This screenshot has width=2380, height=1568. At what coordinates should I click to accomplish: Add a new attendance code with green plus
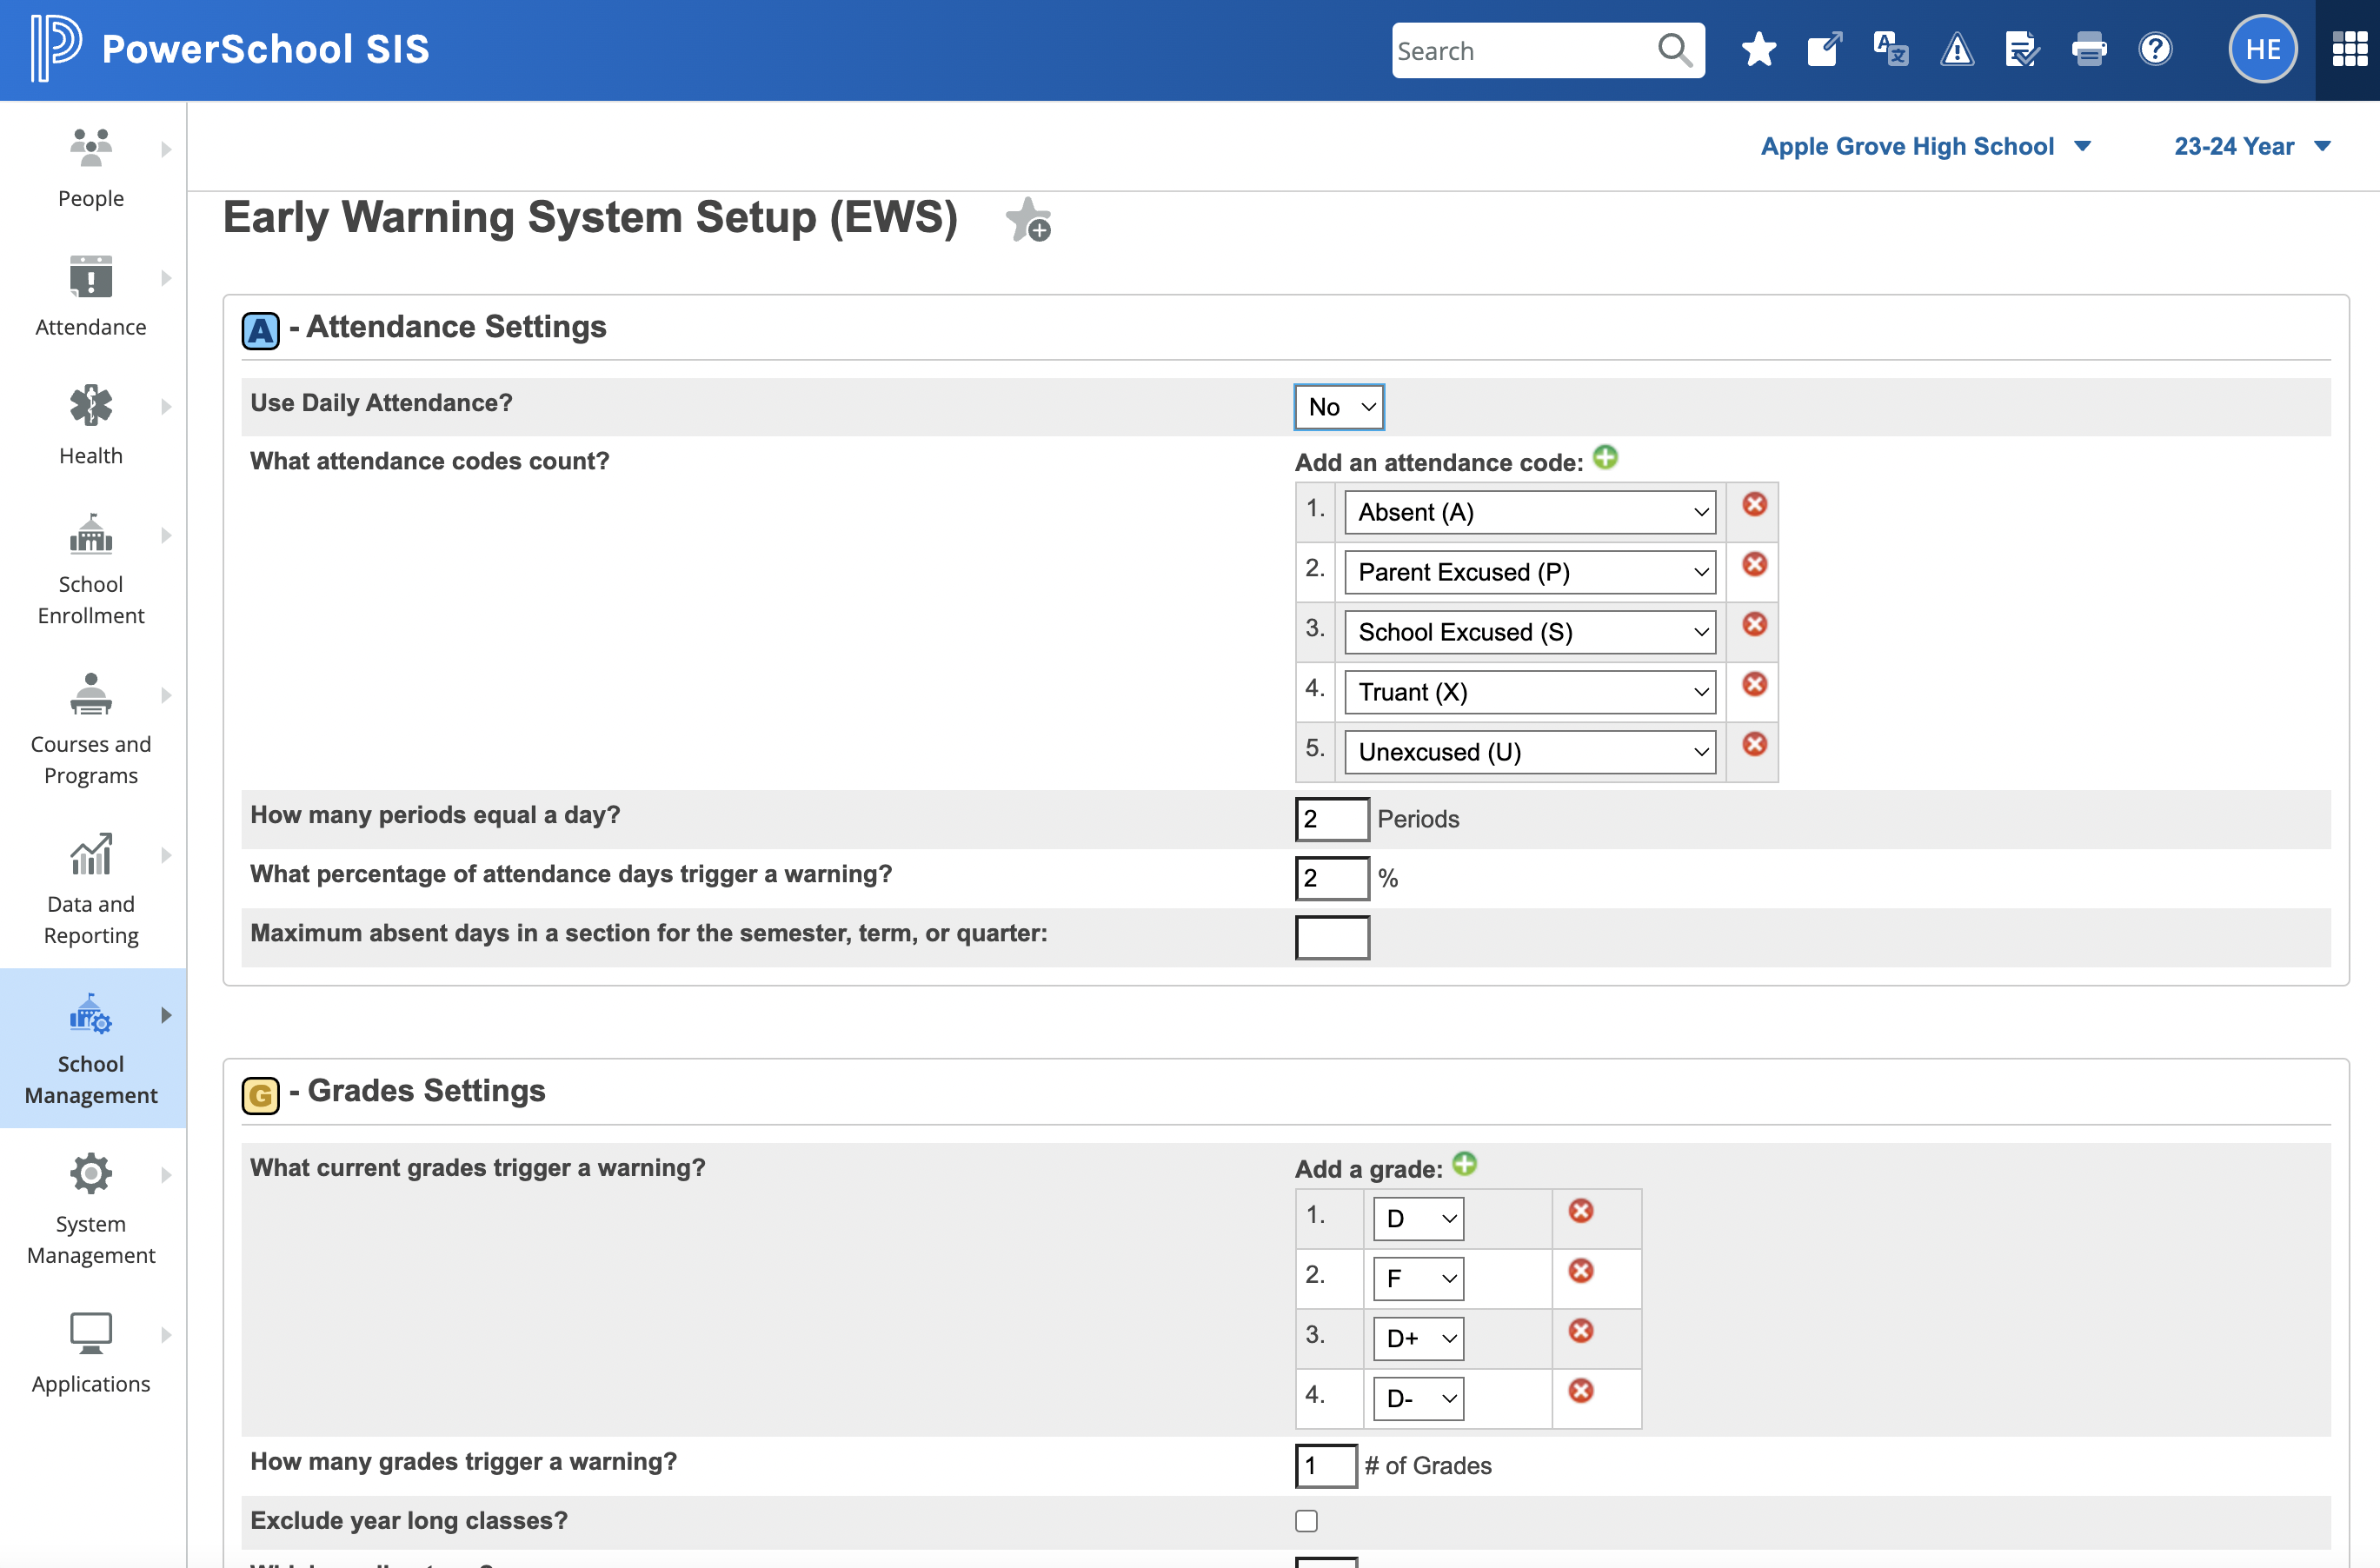coord(1606,456)
